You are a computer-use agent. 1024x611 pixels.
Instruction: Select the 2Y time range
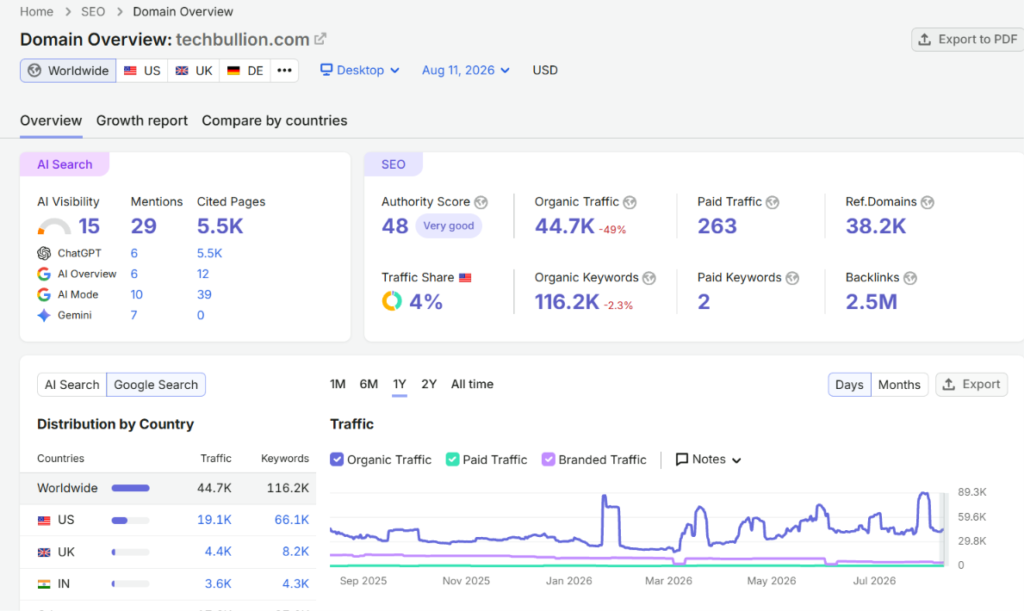429,384
